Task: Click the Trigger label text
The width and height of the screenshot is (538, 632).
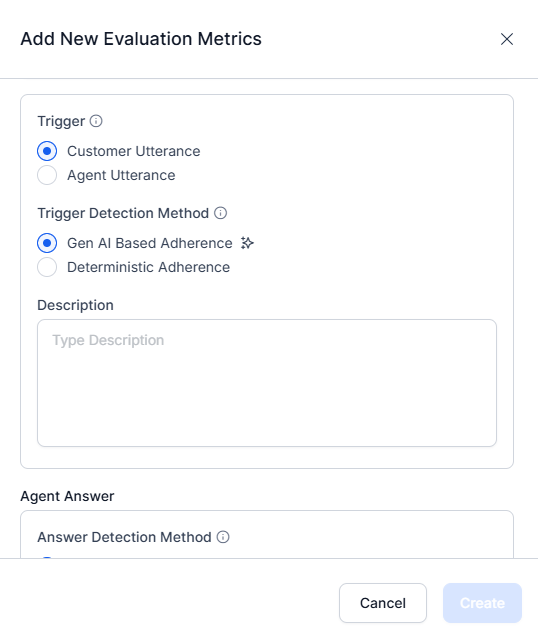Action: pos(61,121)
